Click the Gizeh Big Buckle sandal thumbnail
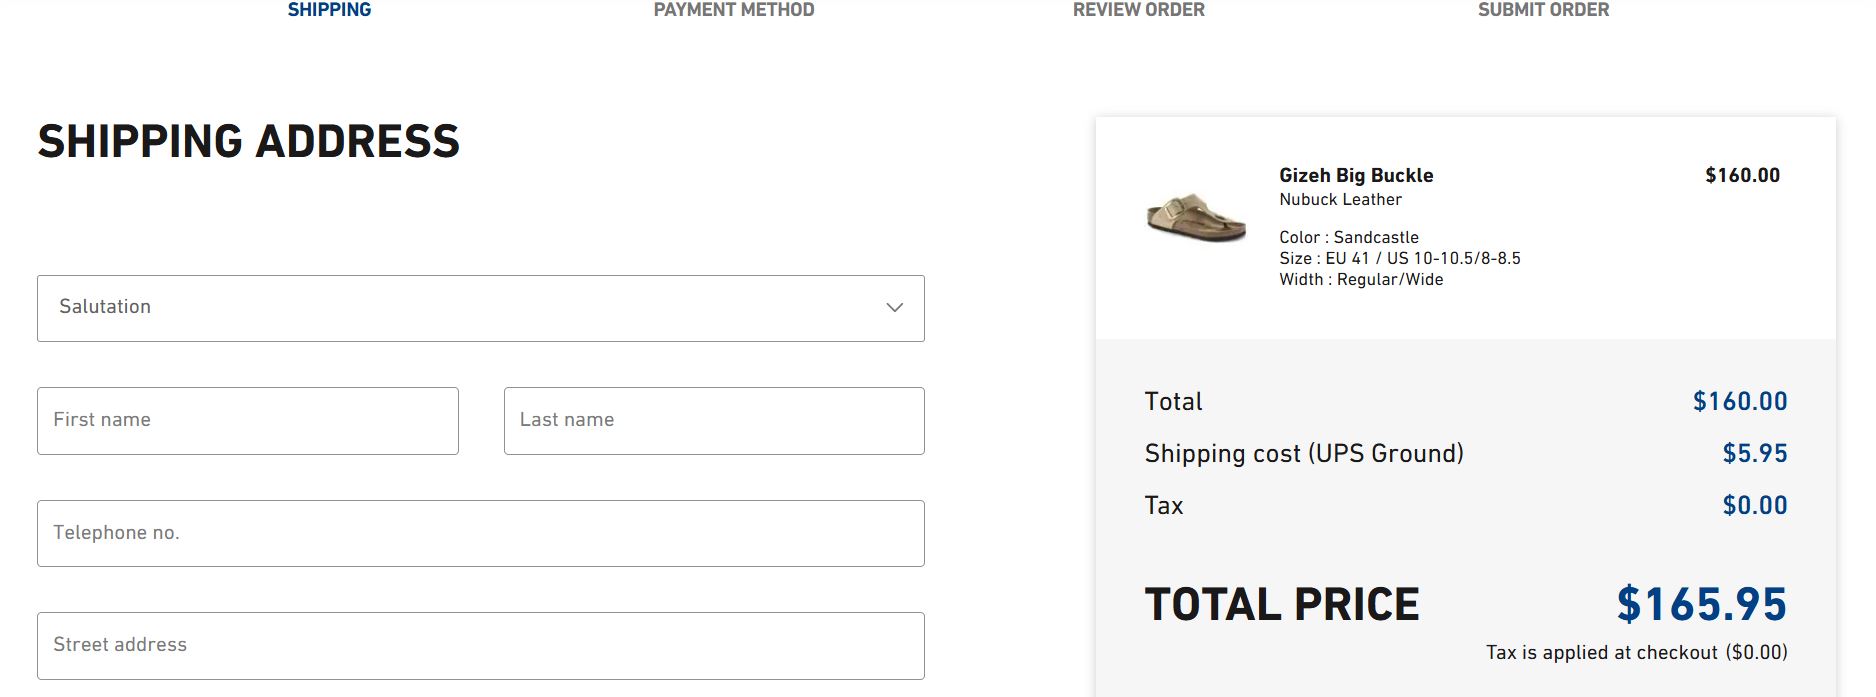 tap(1196, 218)
